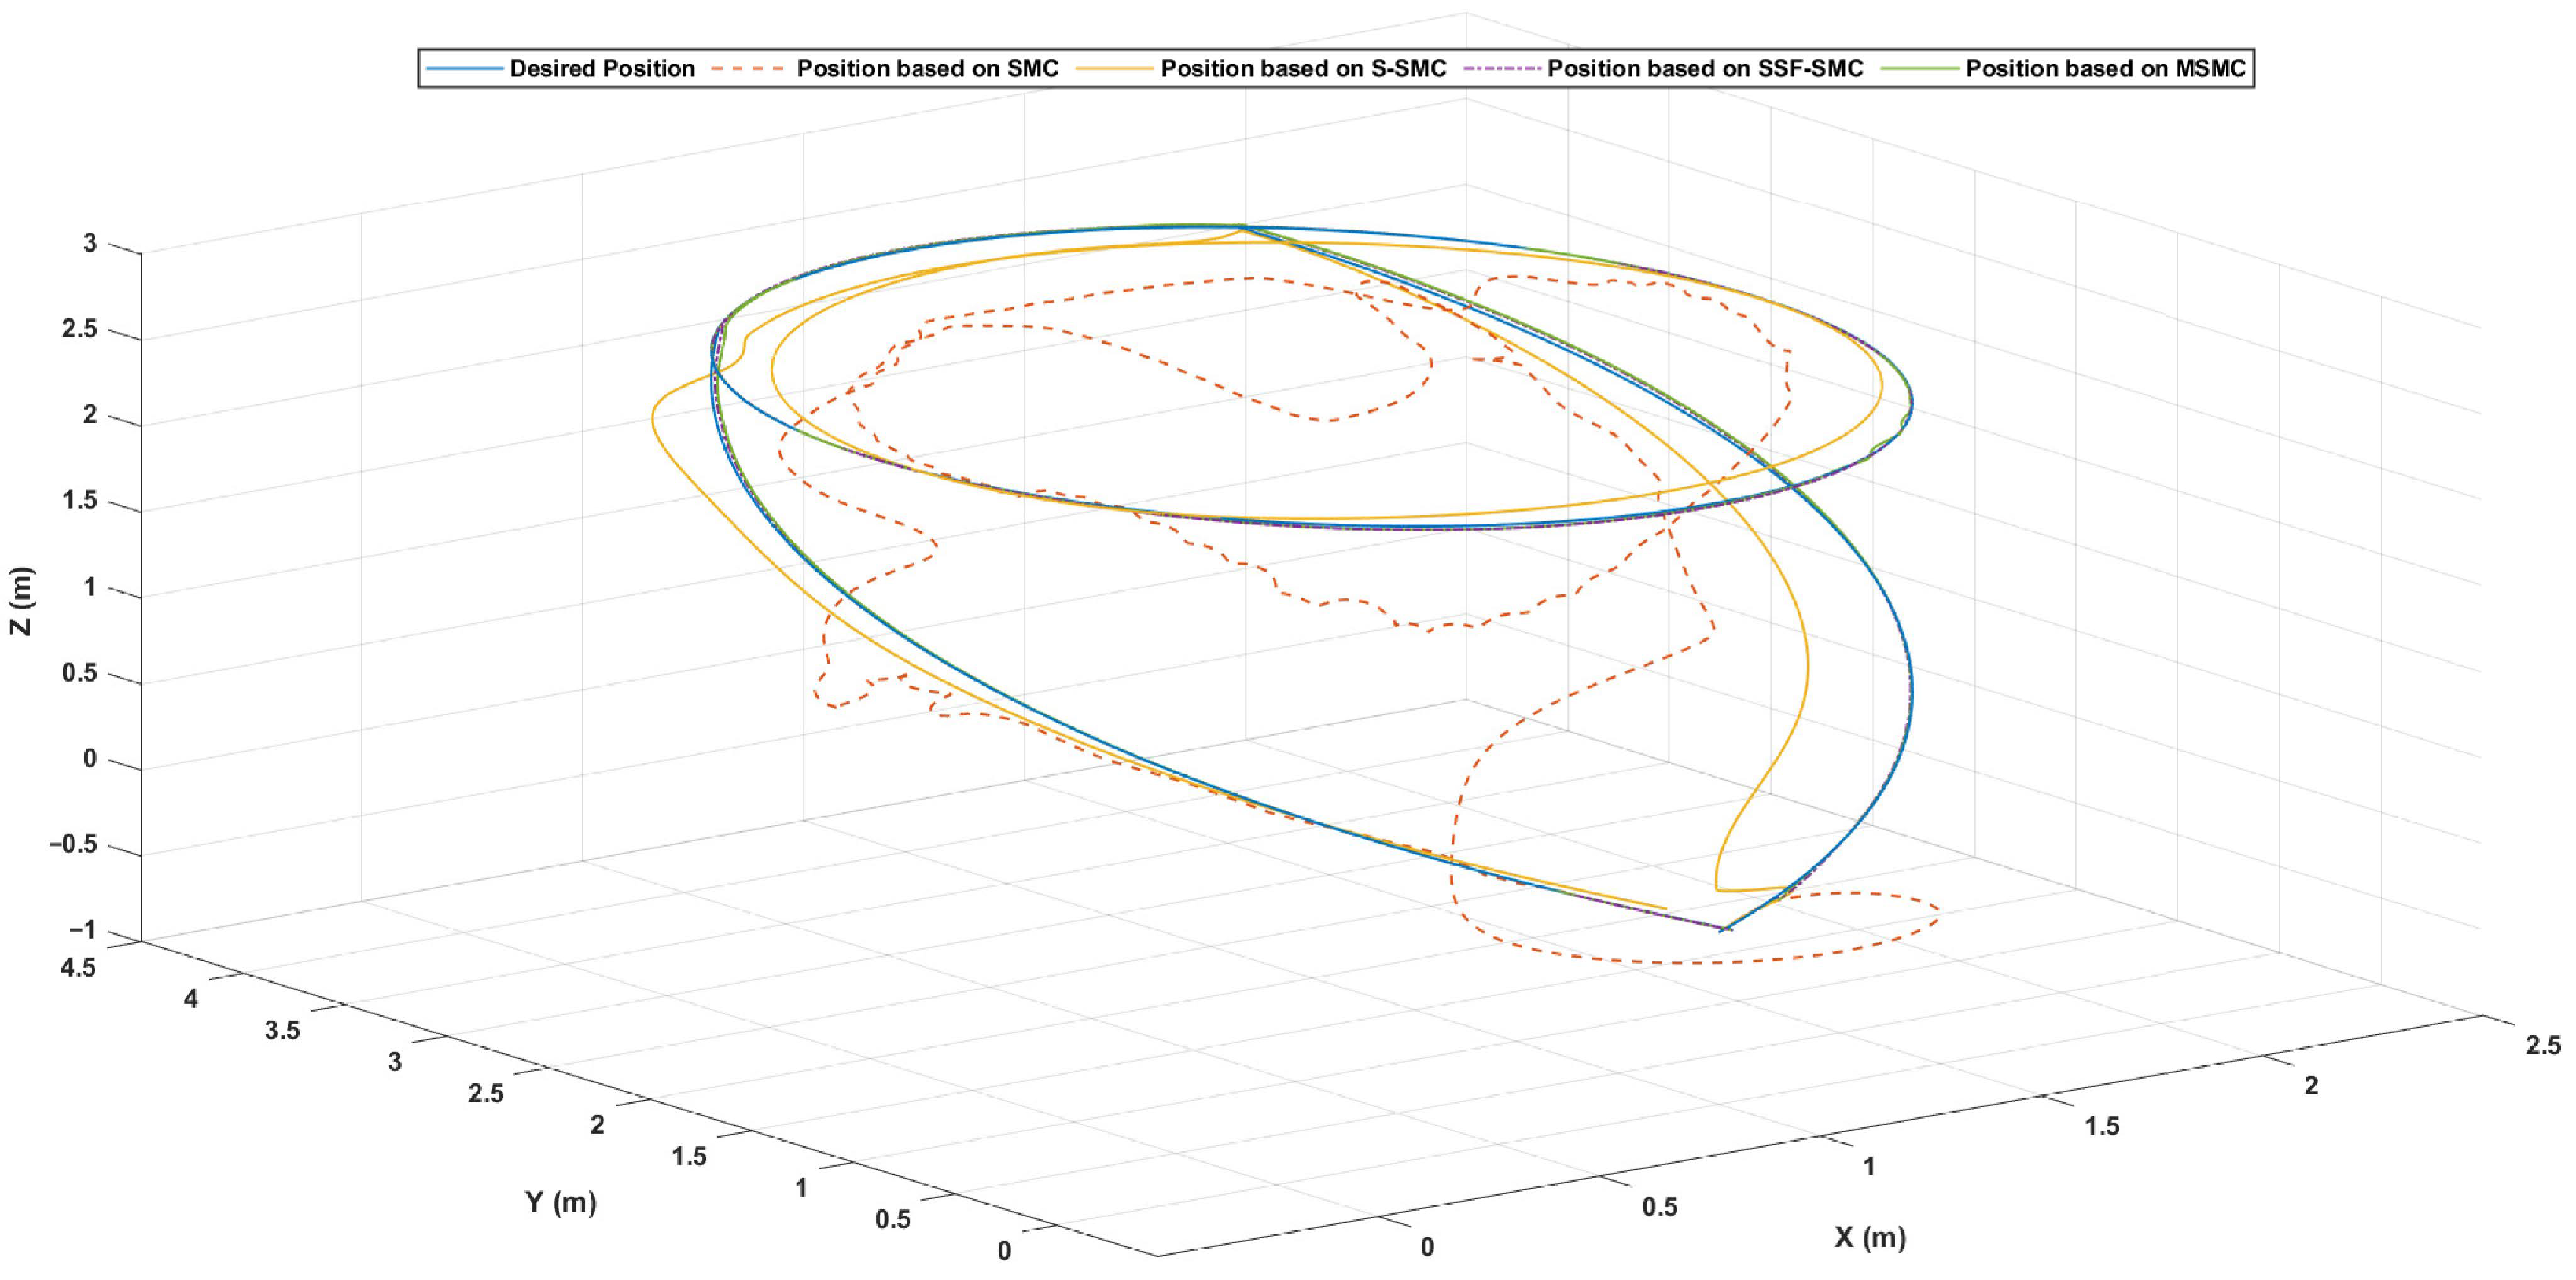Screen dimensions: 2576x1280
Task: Click the red dashed line sample in the legend
Action: tap(748, 69)
